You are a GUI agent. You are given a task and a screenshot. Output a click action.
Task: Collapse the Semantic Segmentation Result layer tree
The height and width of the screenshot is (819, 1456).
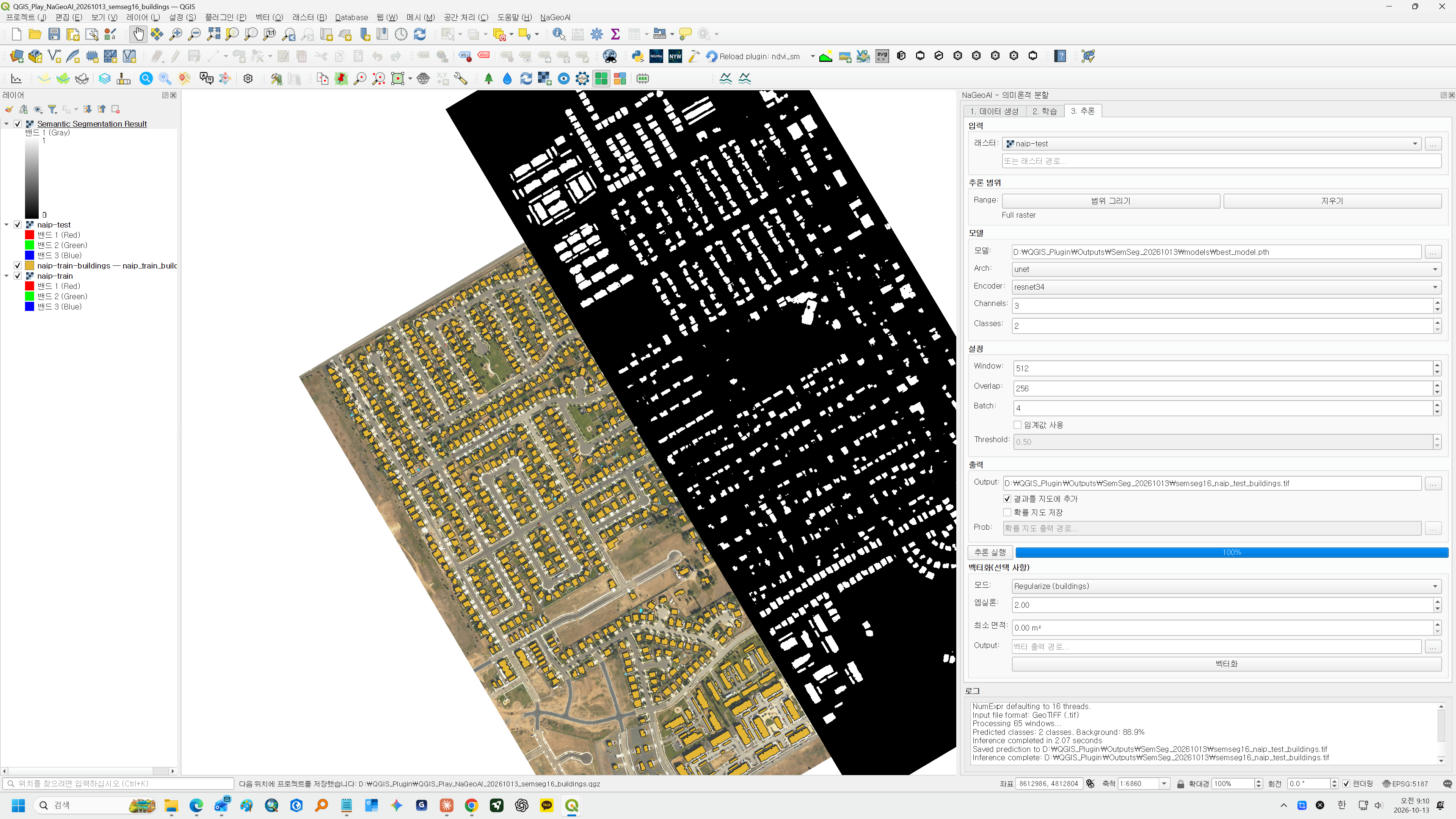(6, 124)
